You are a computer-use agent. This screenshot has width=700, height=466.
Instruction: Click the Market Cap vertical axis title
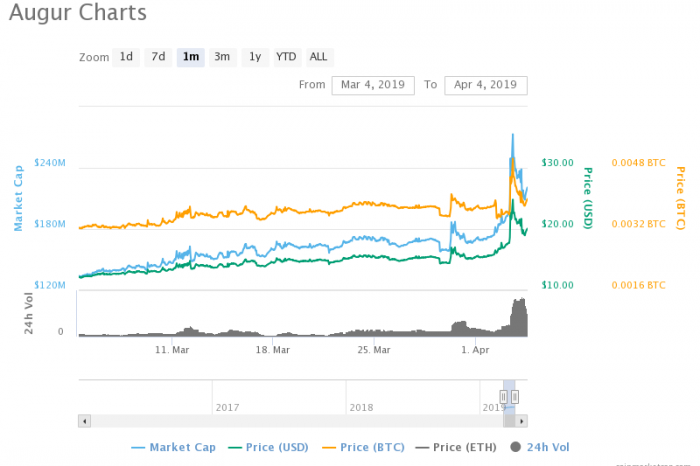click(x=18, y=198)
